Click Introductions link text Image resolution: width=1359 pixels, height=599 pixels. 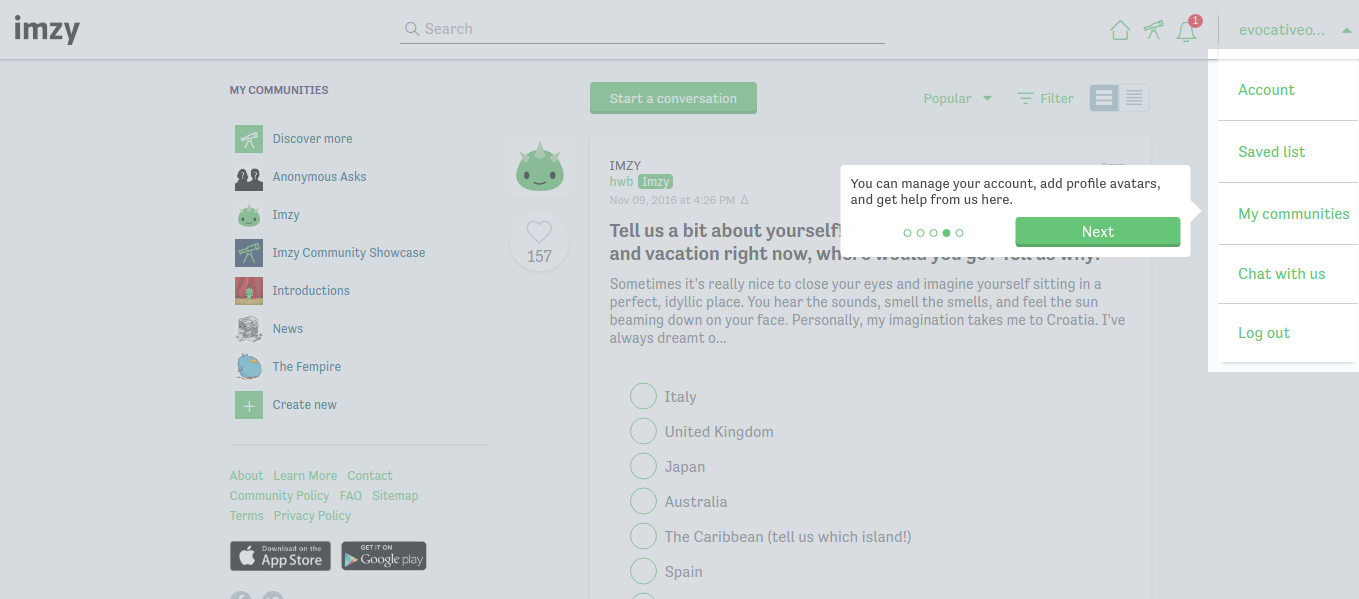(x=311, y=291)
